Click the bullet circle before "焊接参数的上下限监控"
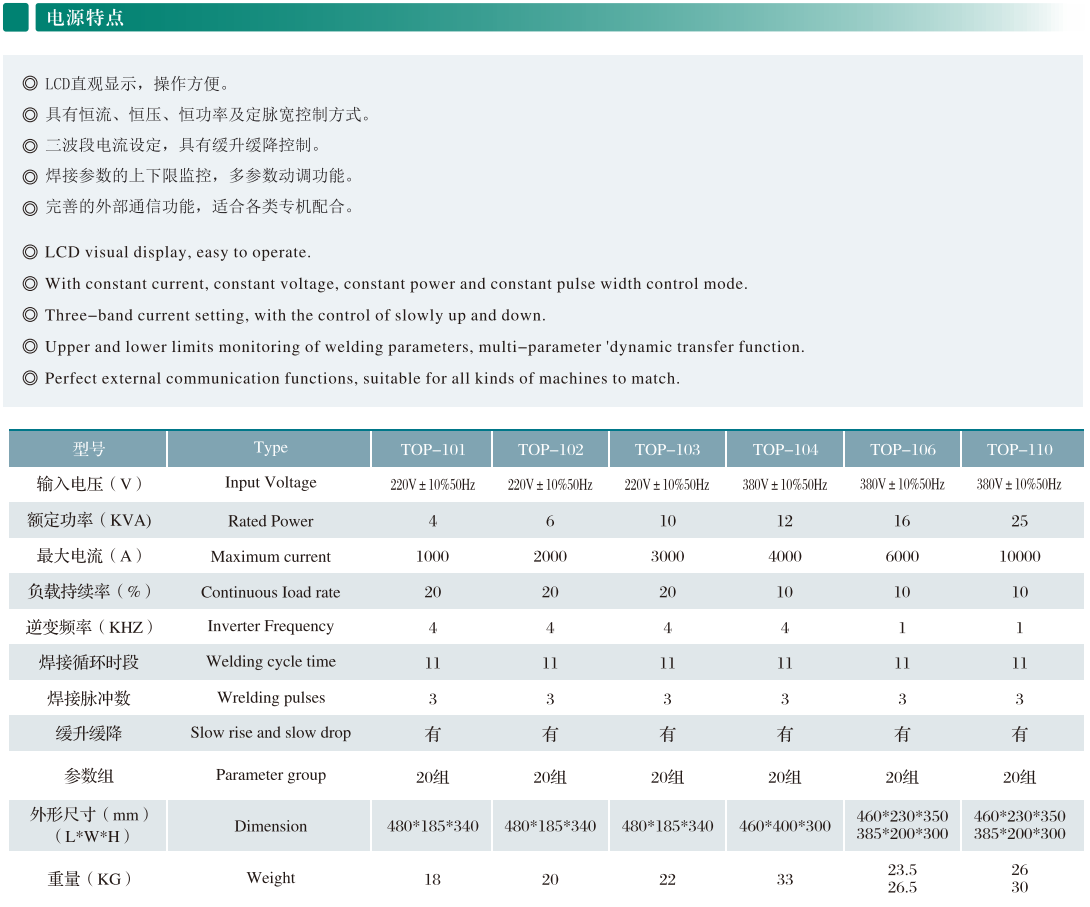This screenshot has width=1090, height=907. [x=30, y=177]
